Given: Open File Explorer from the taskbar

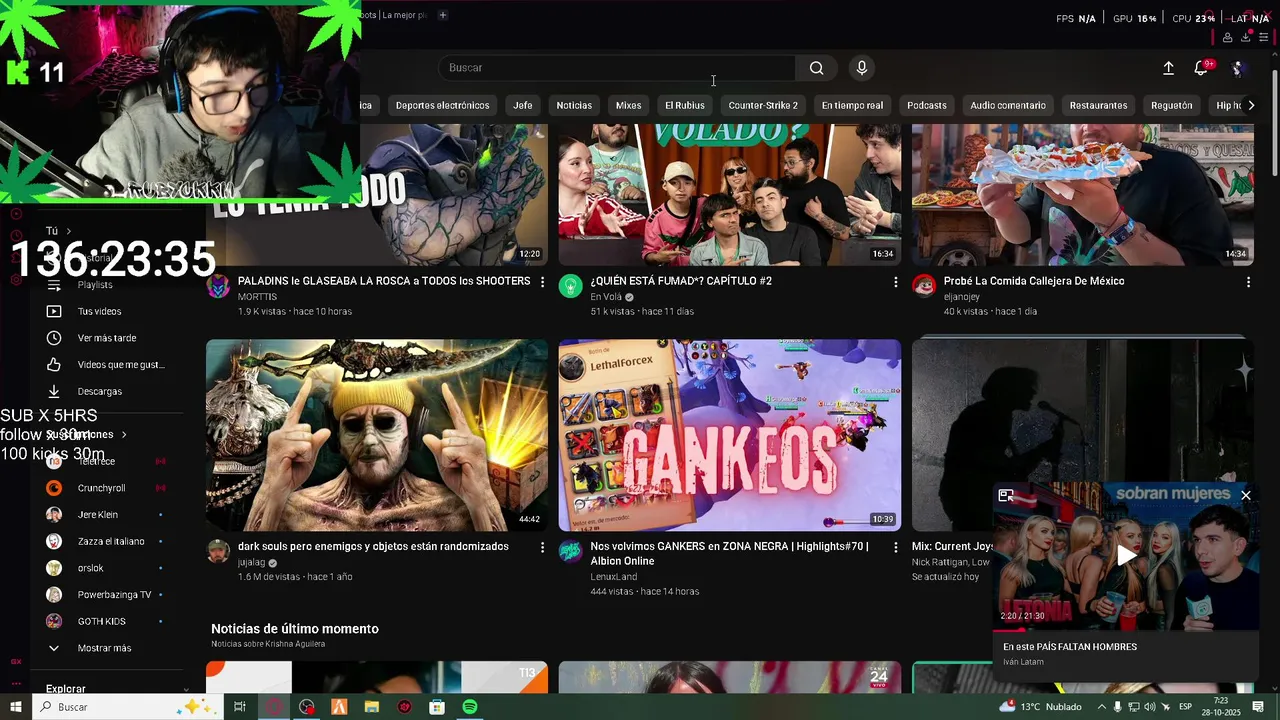Looking at the screenshot, I should (x=372, y=707).
